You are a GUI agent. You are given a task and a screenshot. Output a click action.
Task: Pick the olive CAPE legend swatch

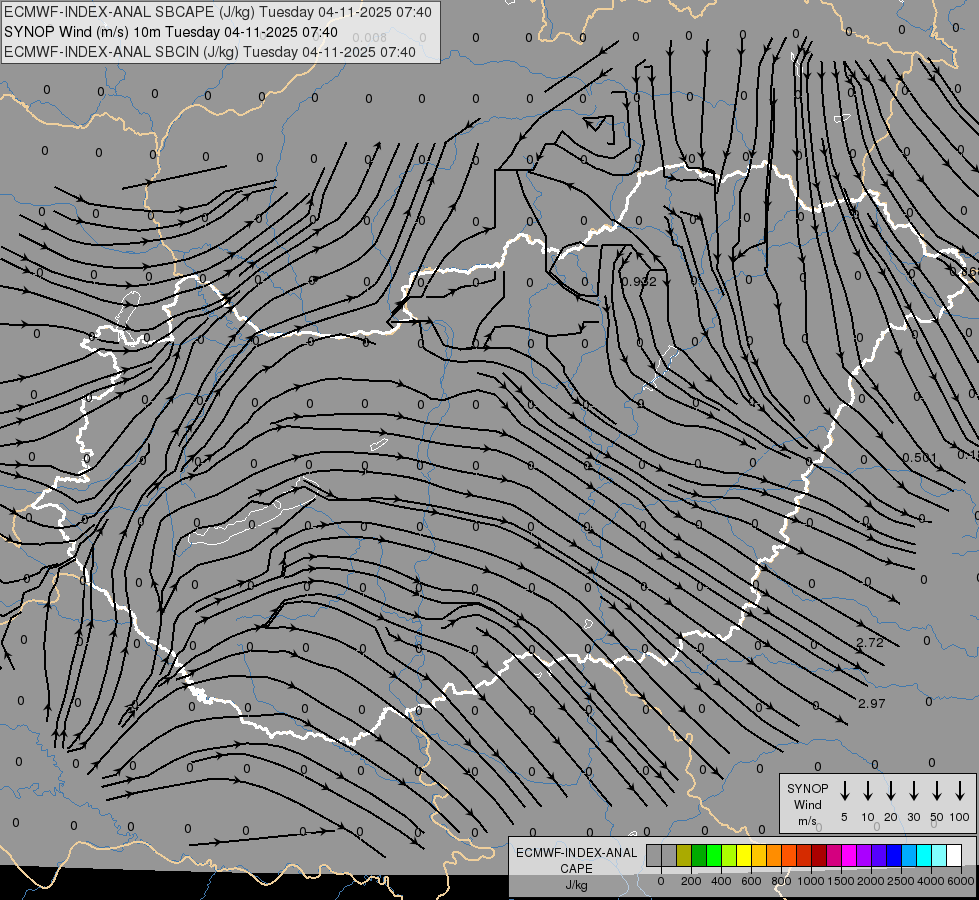pos(684,855)
